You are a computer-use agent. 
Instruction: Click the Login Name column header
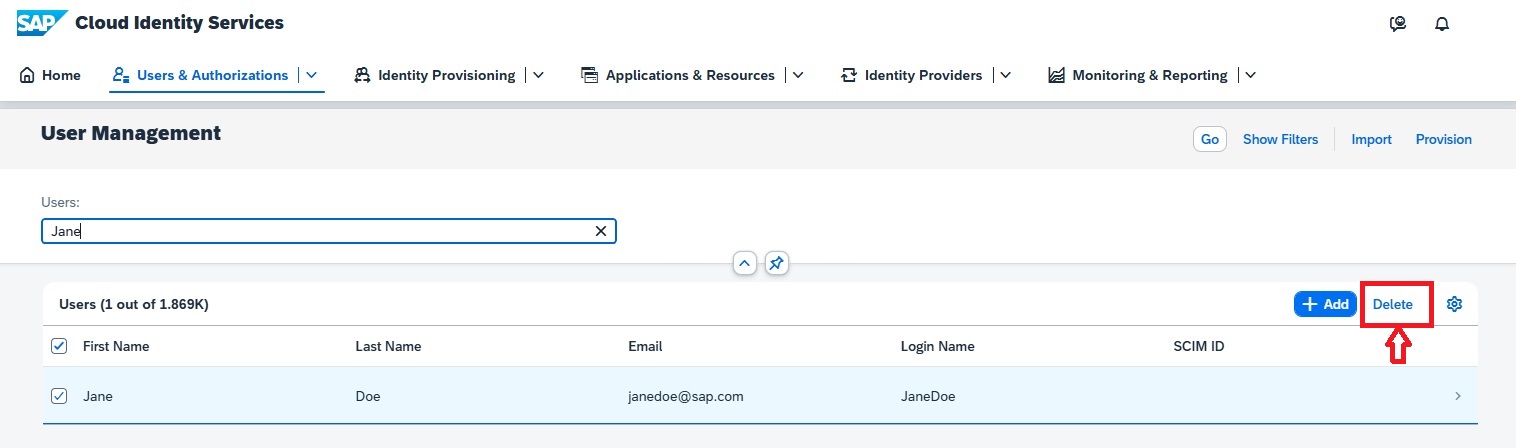pyautogui.click(x=937, y=346)
